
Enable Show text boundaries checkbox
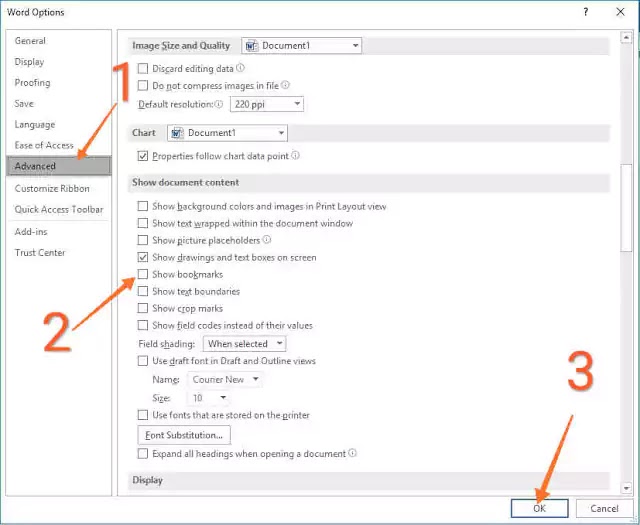click(142, 291)
